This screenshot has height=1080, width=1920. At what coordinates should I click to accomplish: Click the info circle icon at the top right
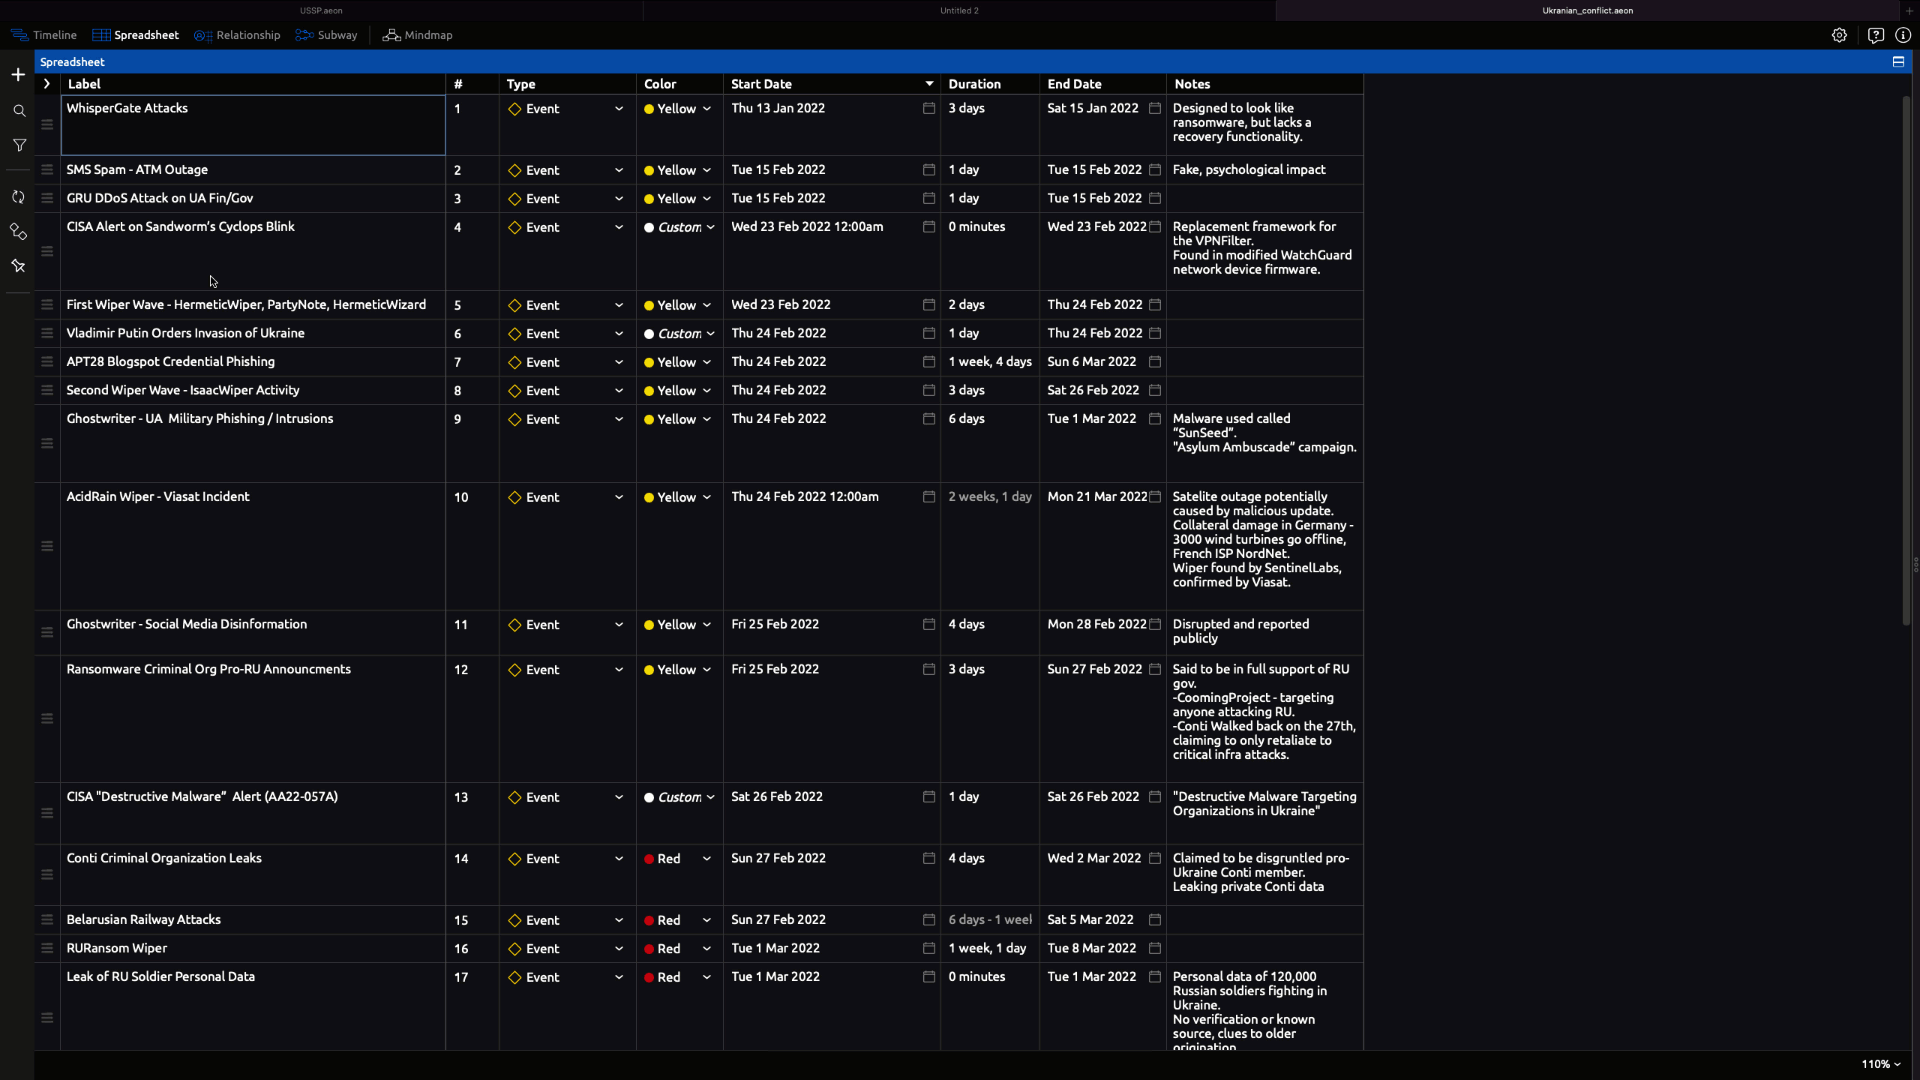pos(1903,35)
